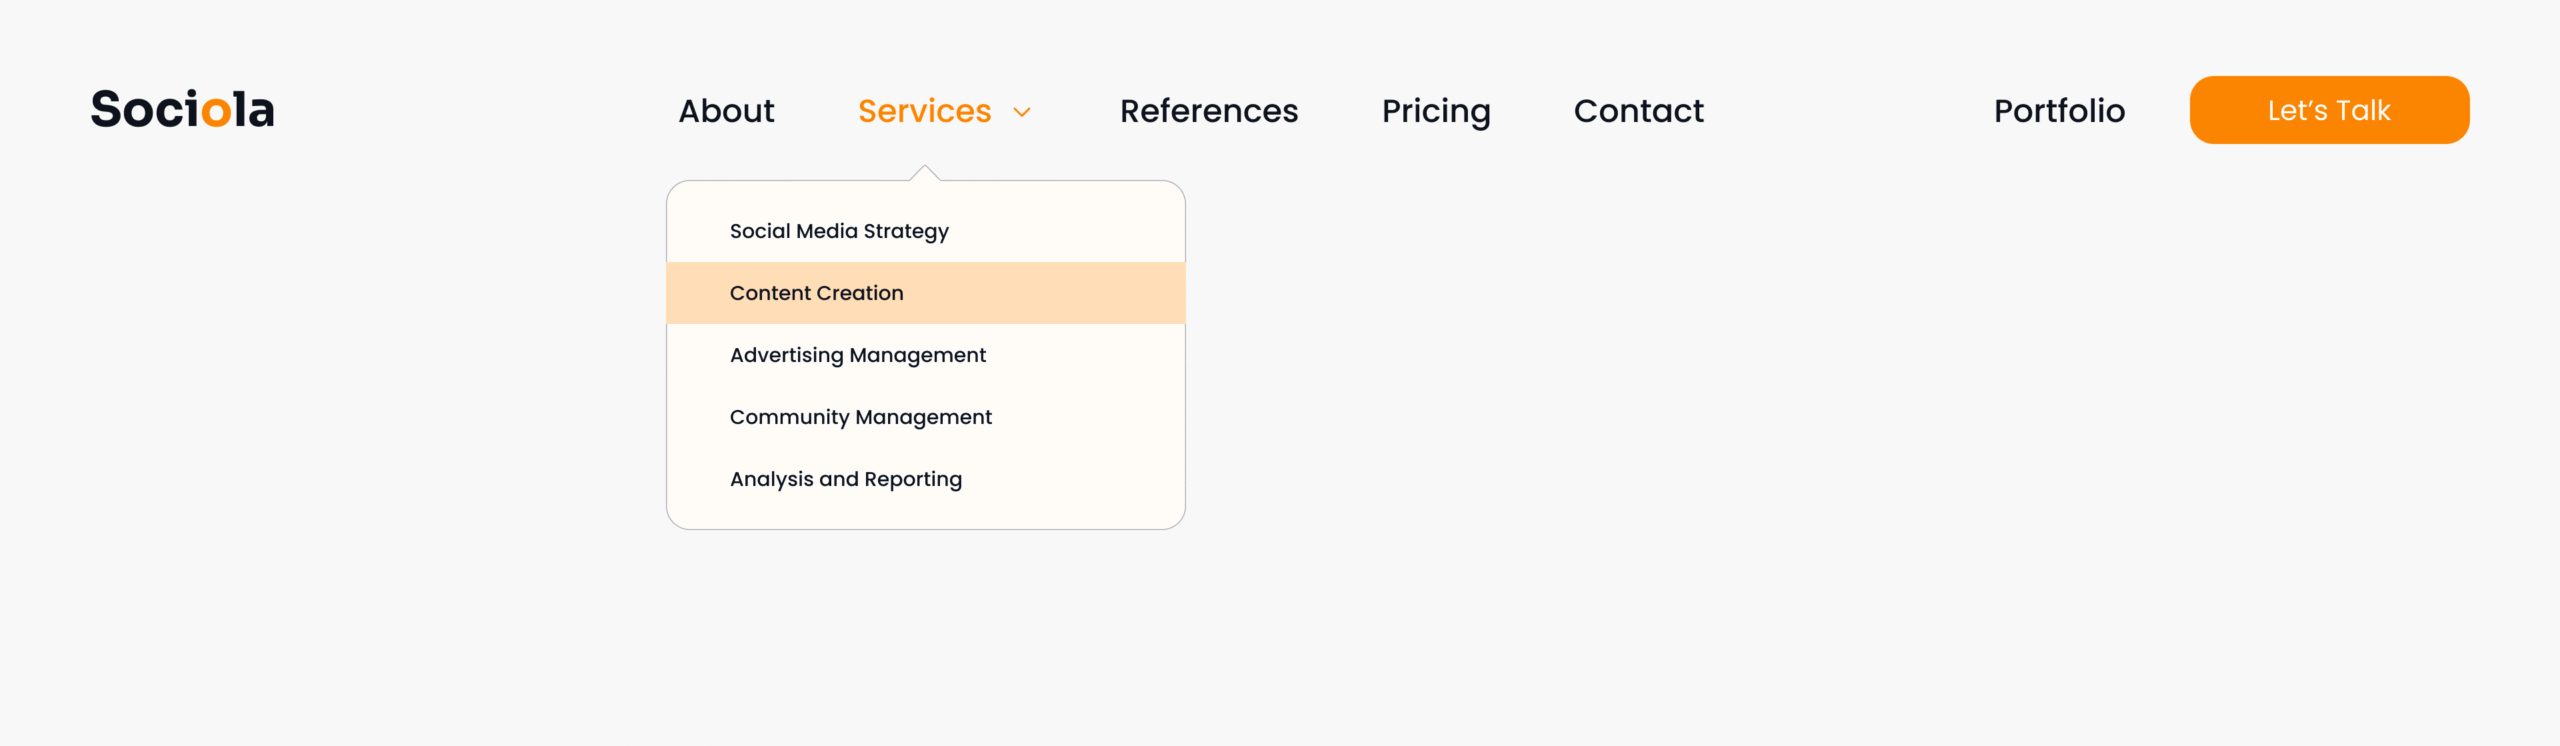Image resolution: width=2560 pixels, height=746 pixels.
Task: Click the word Advertising in the dropdown
Action: (x=786, y=355)
